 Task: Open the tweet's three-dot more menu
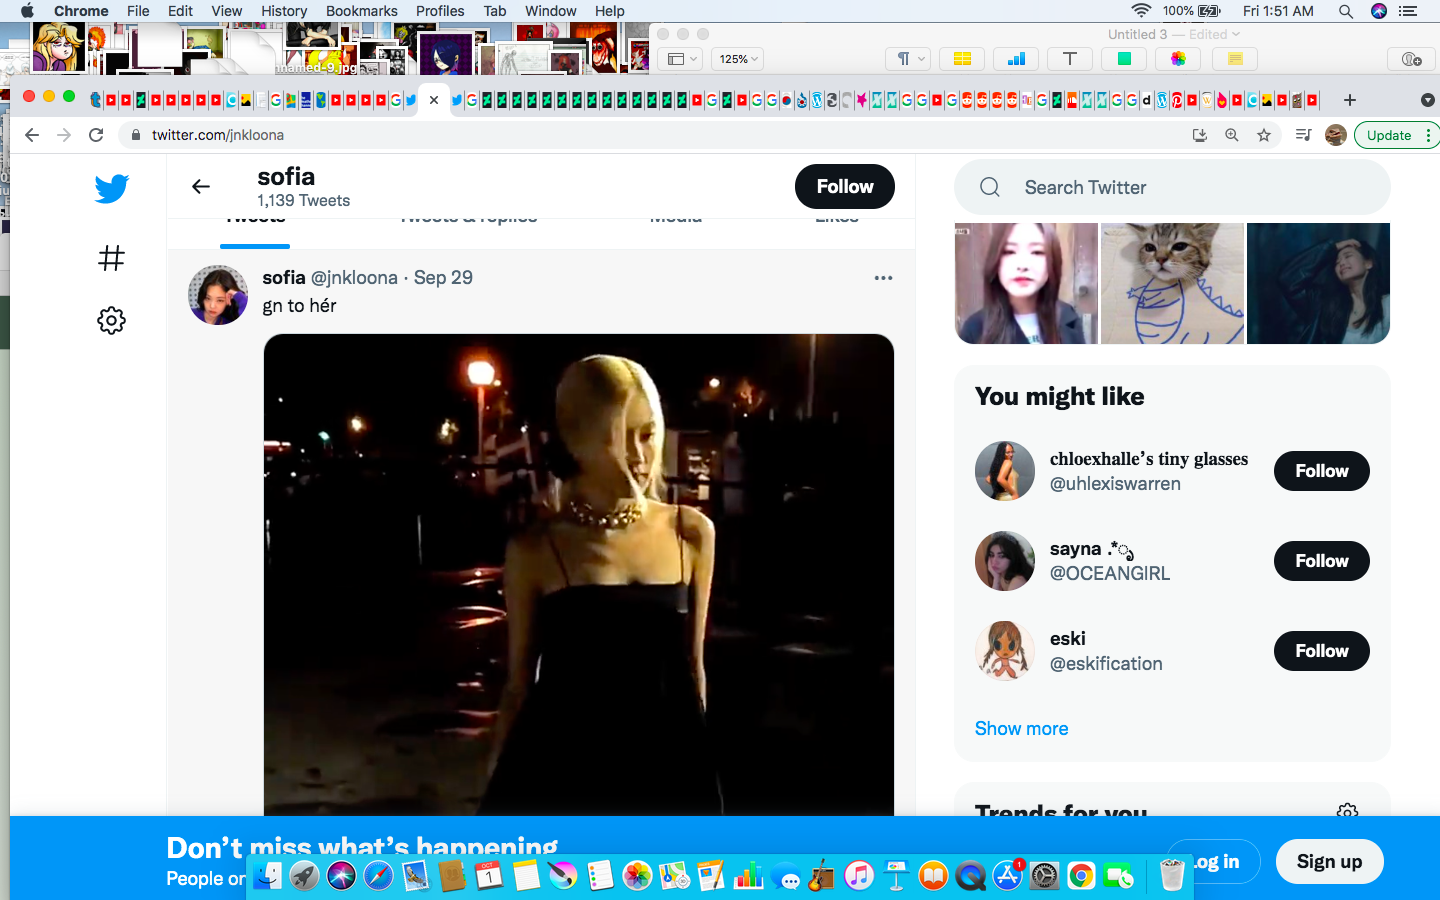883,278
